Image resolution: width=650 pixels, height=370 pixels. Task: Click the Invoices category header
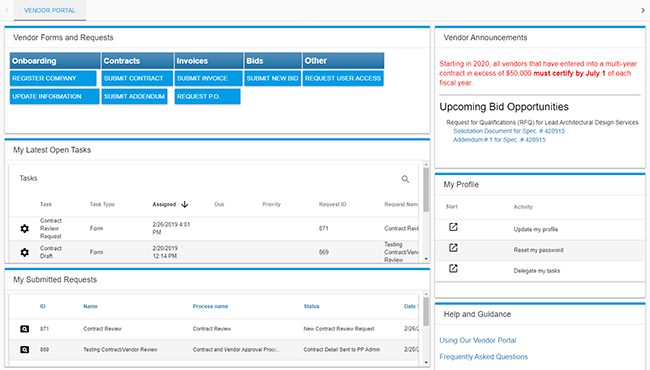pyautogui.click(x=209, y=60)
